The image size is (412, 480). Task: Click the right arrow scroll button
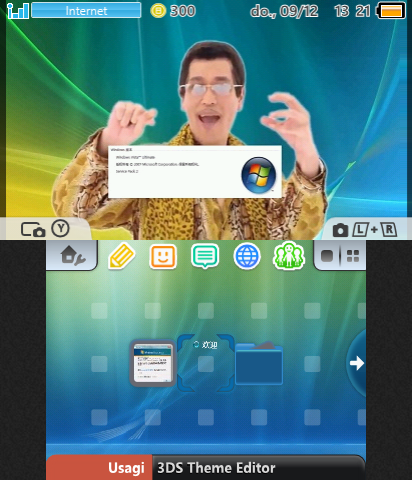click(x=357, y=363)
